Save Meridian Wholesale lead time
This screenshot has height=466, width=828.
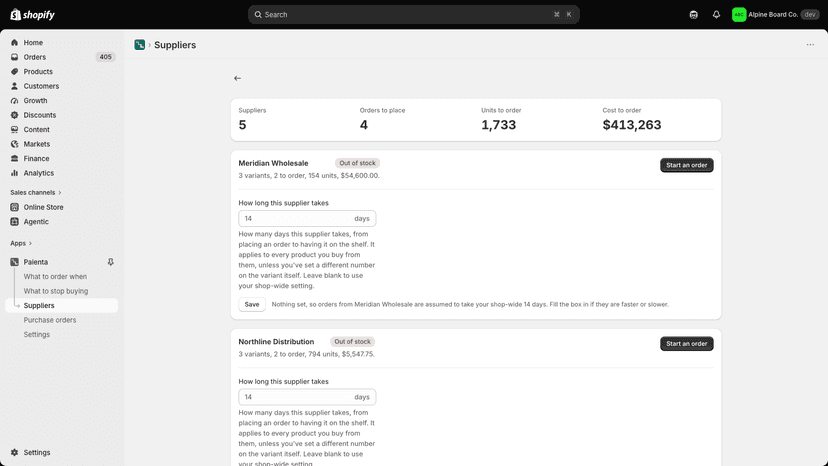pyautogui.click(x=252, y=304)
